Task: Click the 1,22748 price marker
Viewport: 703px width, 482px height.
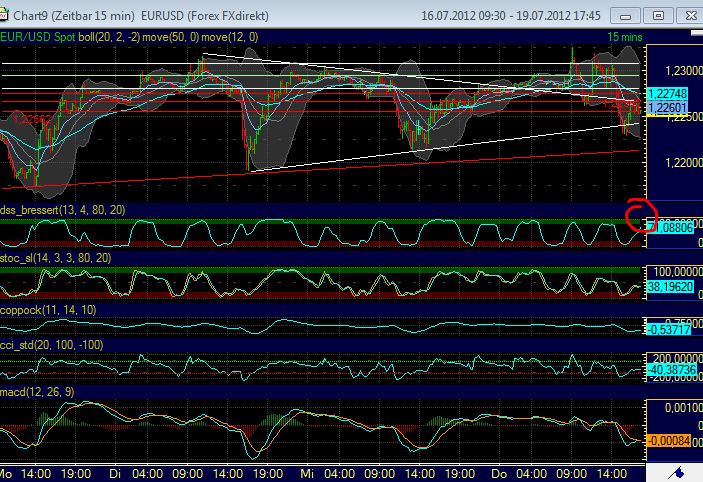Action: (x=668, y=94)
